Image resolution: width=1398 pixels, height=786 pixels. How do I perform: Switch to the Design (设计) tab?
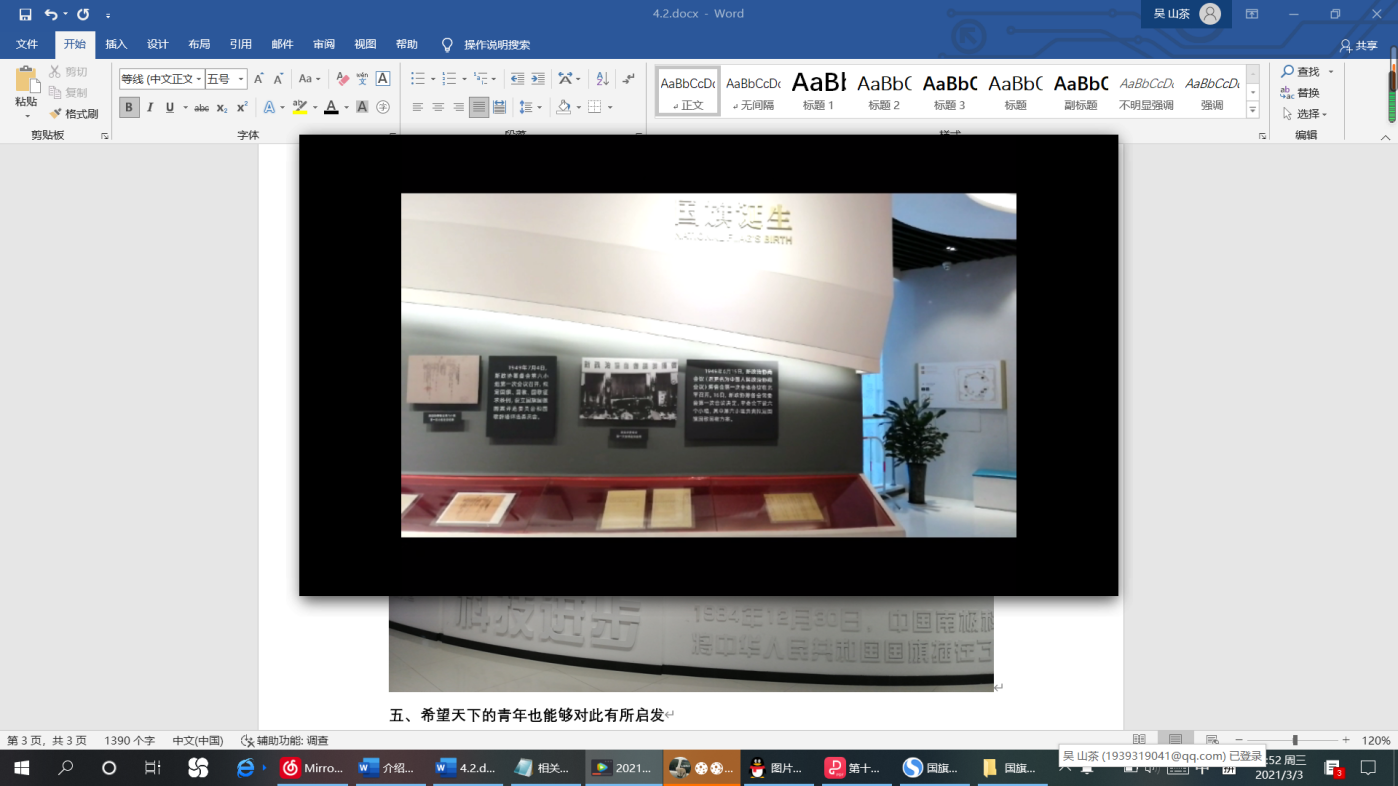click(x=158, y=45)
